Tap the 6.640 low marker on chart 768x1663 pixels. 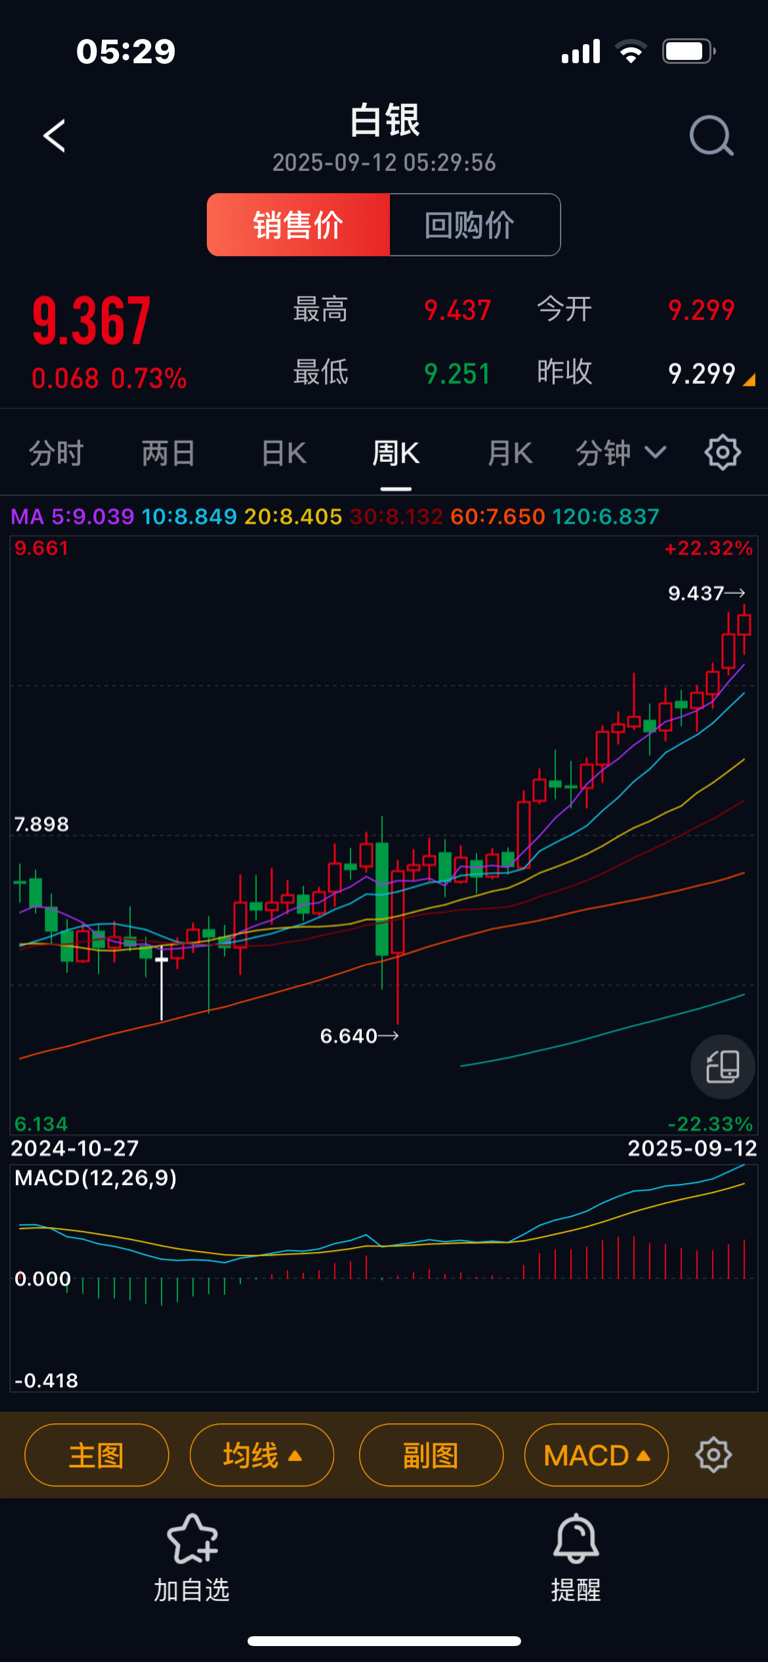click(x=359, y=1036)
